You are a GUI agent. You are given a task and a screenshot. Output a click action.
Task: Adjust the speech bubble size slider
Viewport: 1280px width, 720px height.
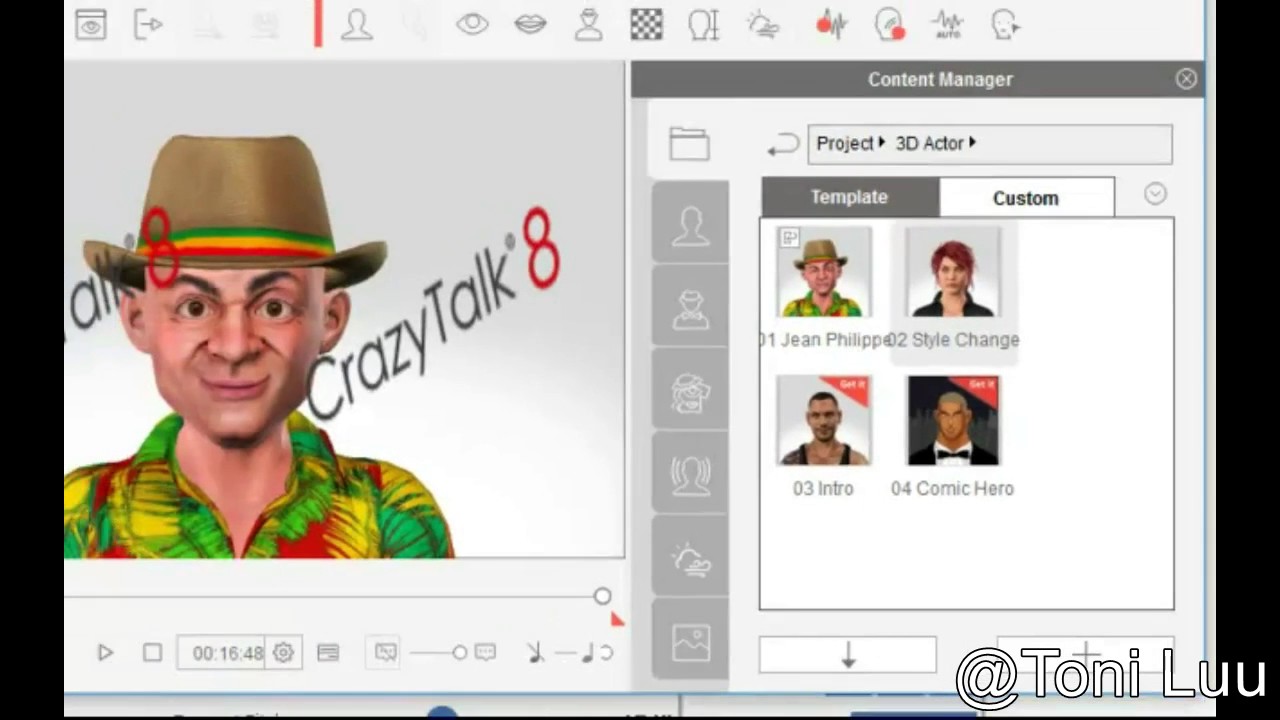(x=438, y=653)
